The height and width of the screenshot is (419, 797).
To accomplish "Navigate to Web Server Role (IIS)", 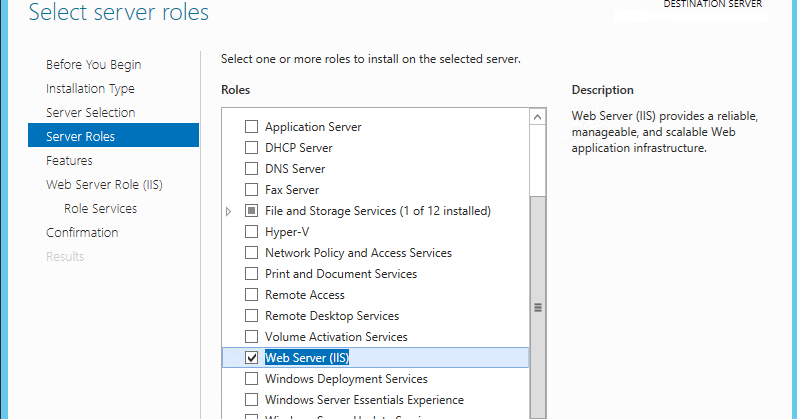I will 104,185.
